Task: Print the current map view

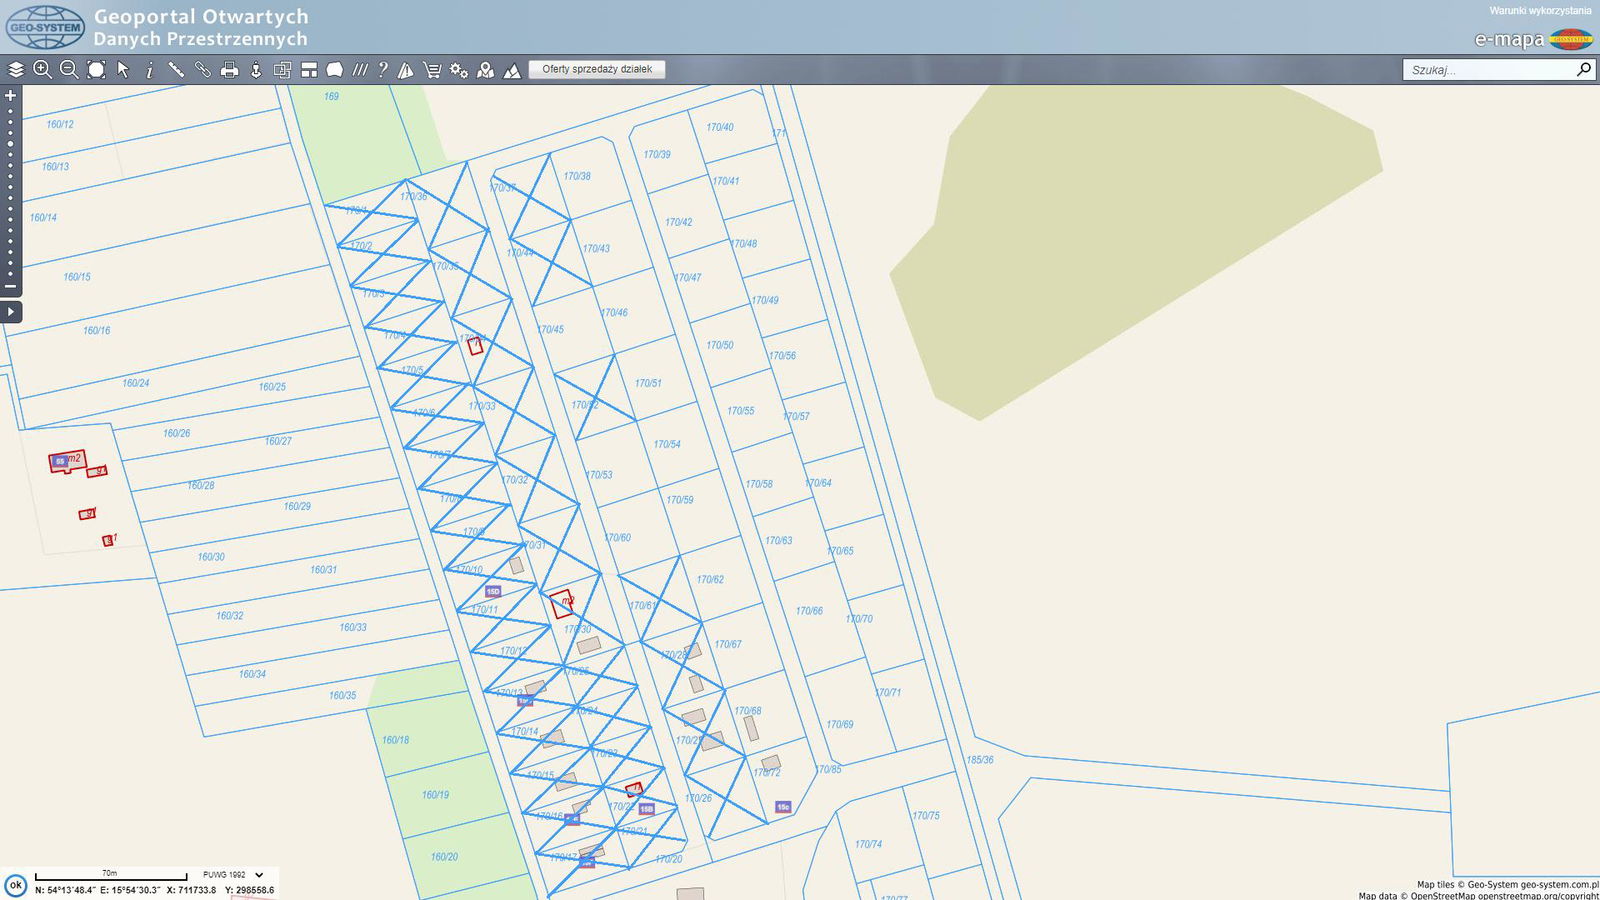Action: coord(230,70)
